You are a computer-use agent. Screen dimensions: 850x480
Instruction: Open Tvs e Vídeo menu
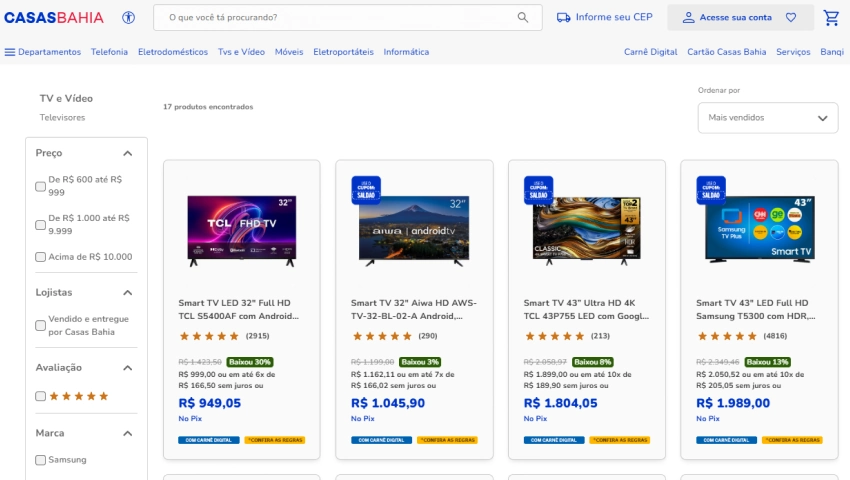[x=241, y=52]
